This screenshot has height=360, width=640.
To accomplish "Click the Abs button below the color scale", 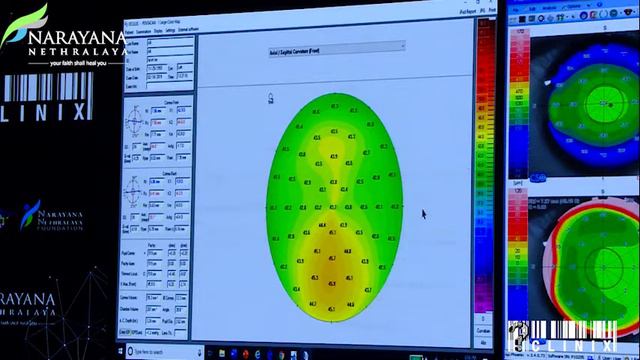I will click(x=484, y=343).
